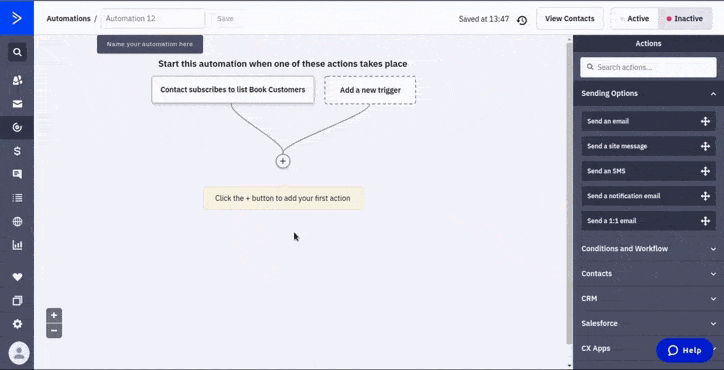
Task: Open the search icon in sidebar
Action: (x=17, y=52)
